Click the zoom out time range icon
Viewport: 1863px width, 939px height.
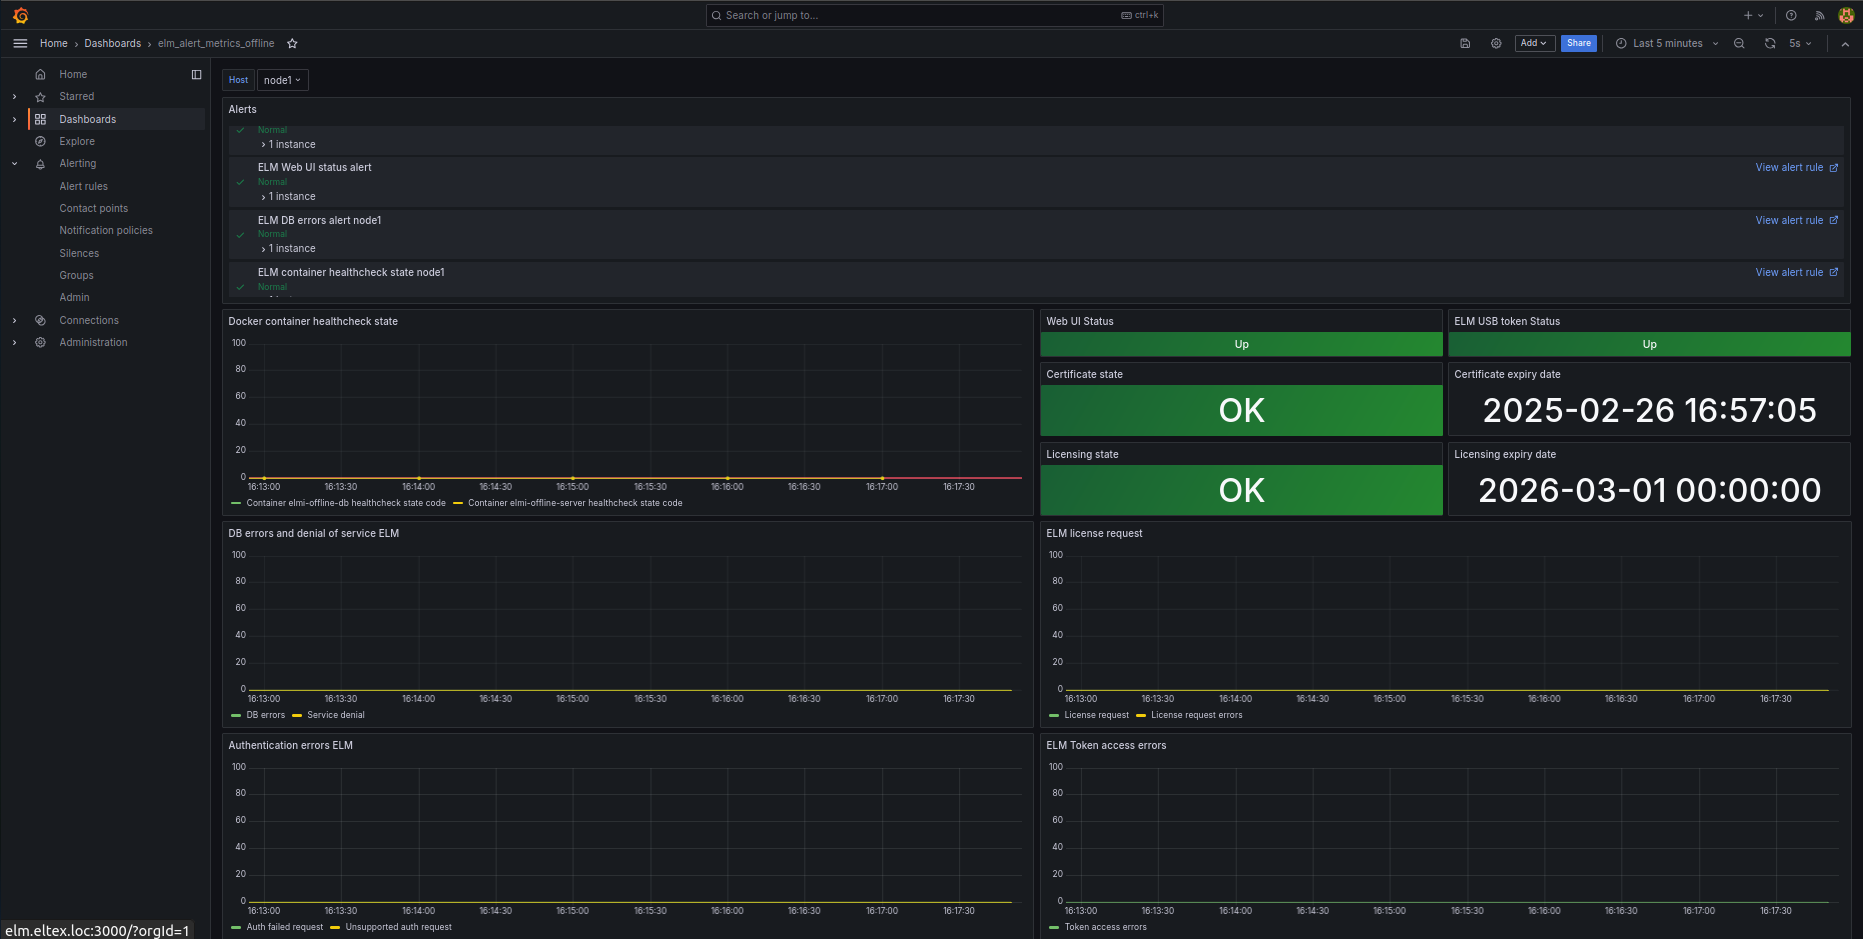point(1739,44)
